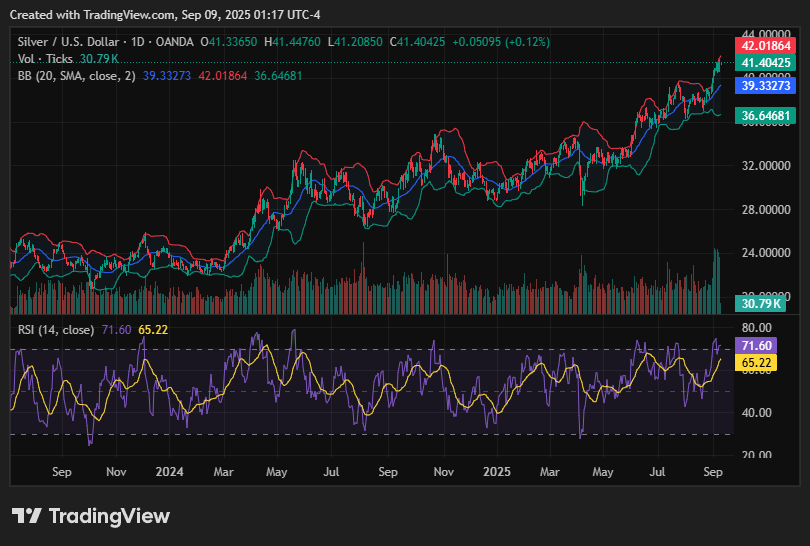This screenshot has width=810, height=546.
Task: Click blue 39.33273 value in BB legend
Action: (167, 76)
